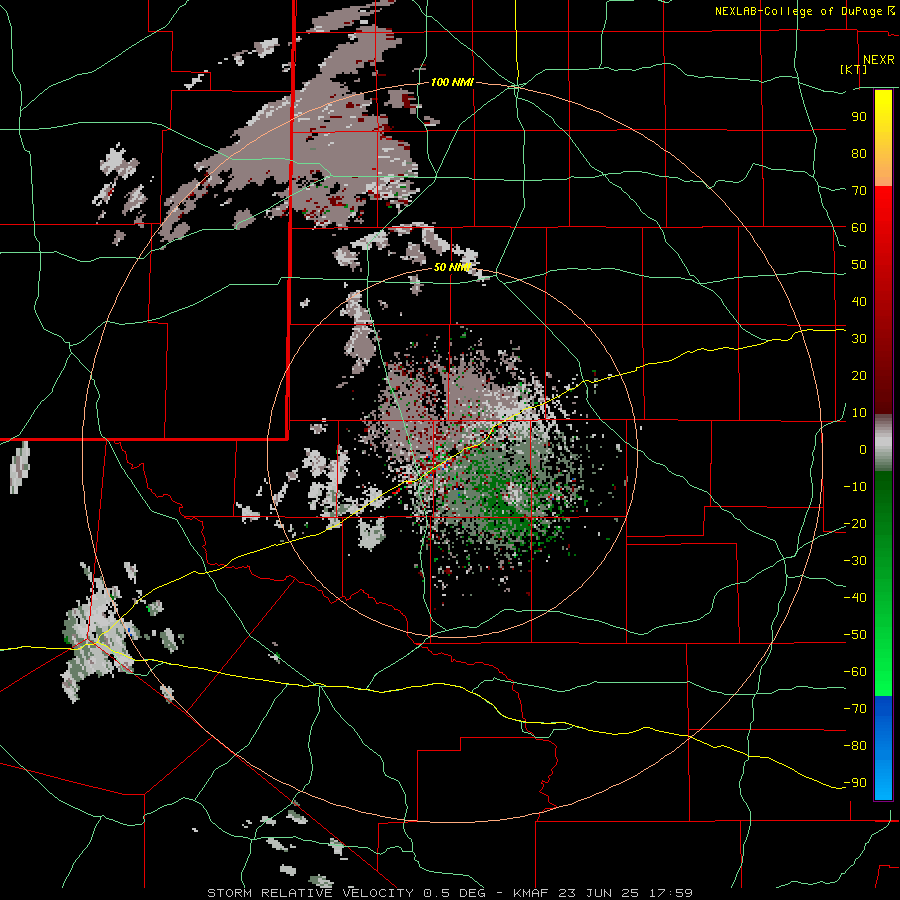Click the -80 value on the velocity scale
This screenshot has height=900, width=900.
pyautogui.click(x=855, y=746)
